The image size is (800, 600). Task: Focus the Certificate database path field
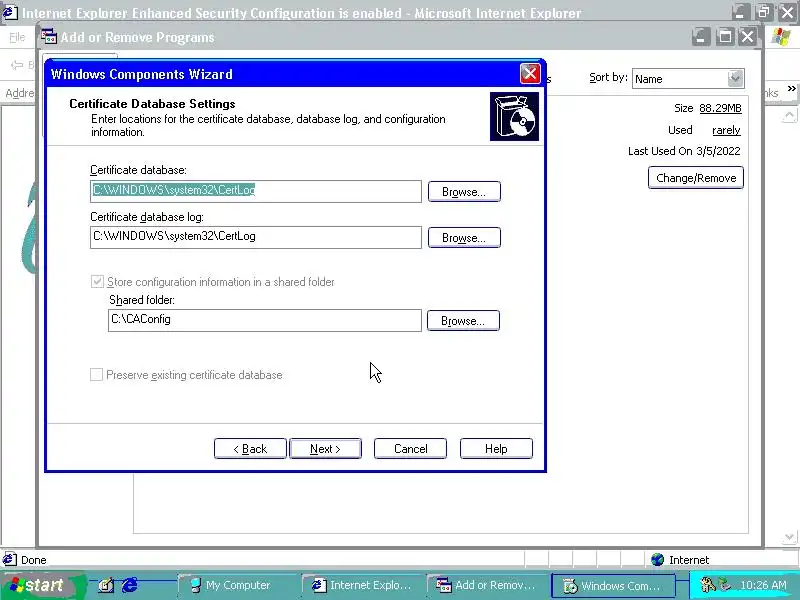256,191
